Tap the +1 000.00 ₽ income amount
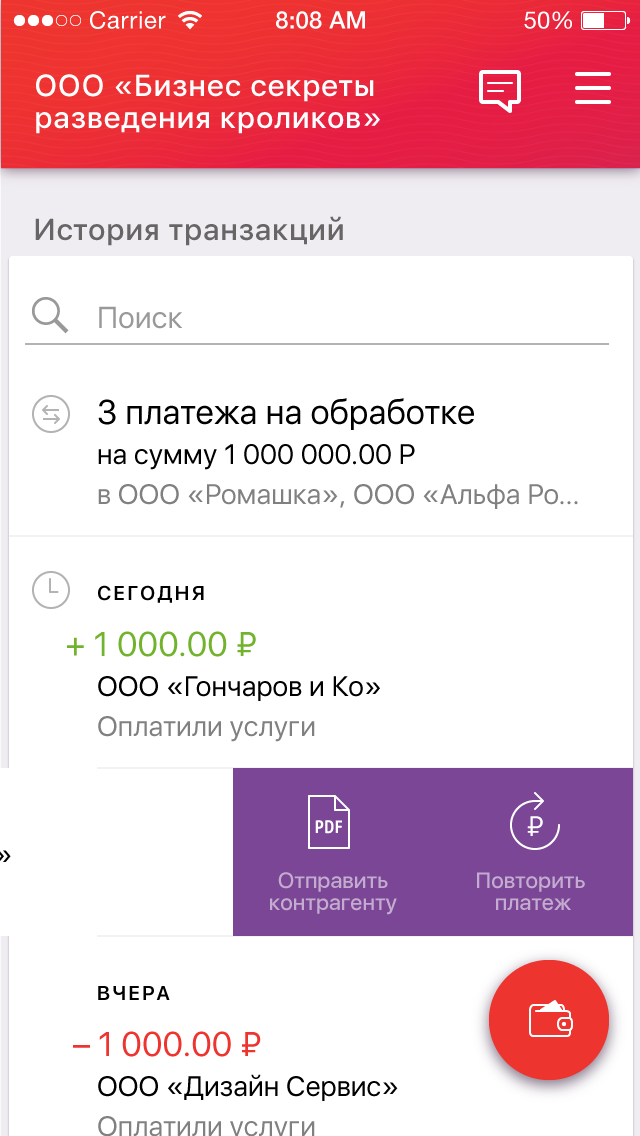Image resolution: width=640 pixels, height=1136 pixels. [161, 644]
